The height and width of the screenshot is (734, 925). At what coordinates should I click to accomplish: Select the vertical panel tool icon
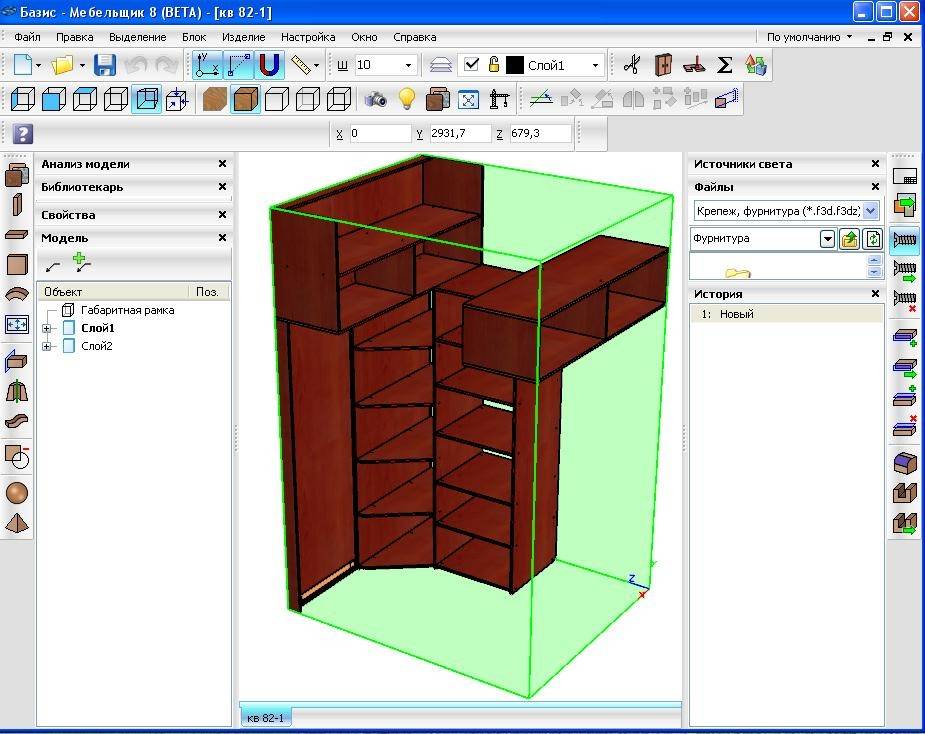pyautogui.click(x=17, y=205)
